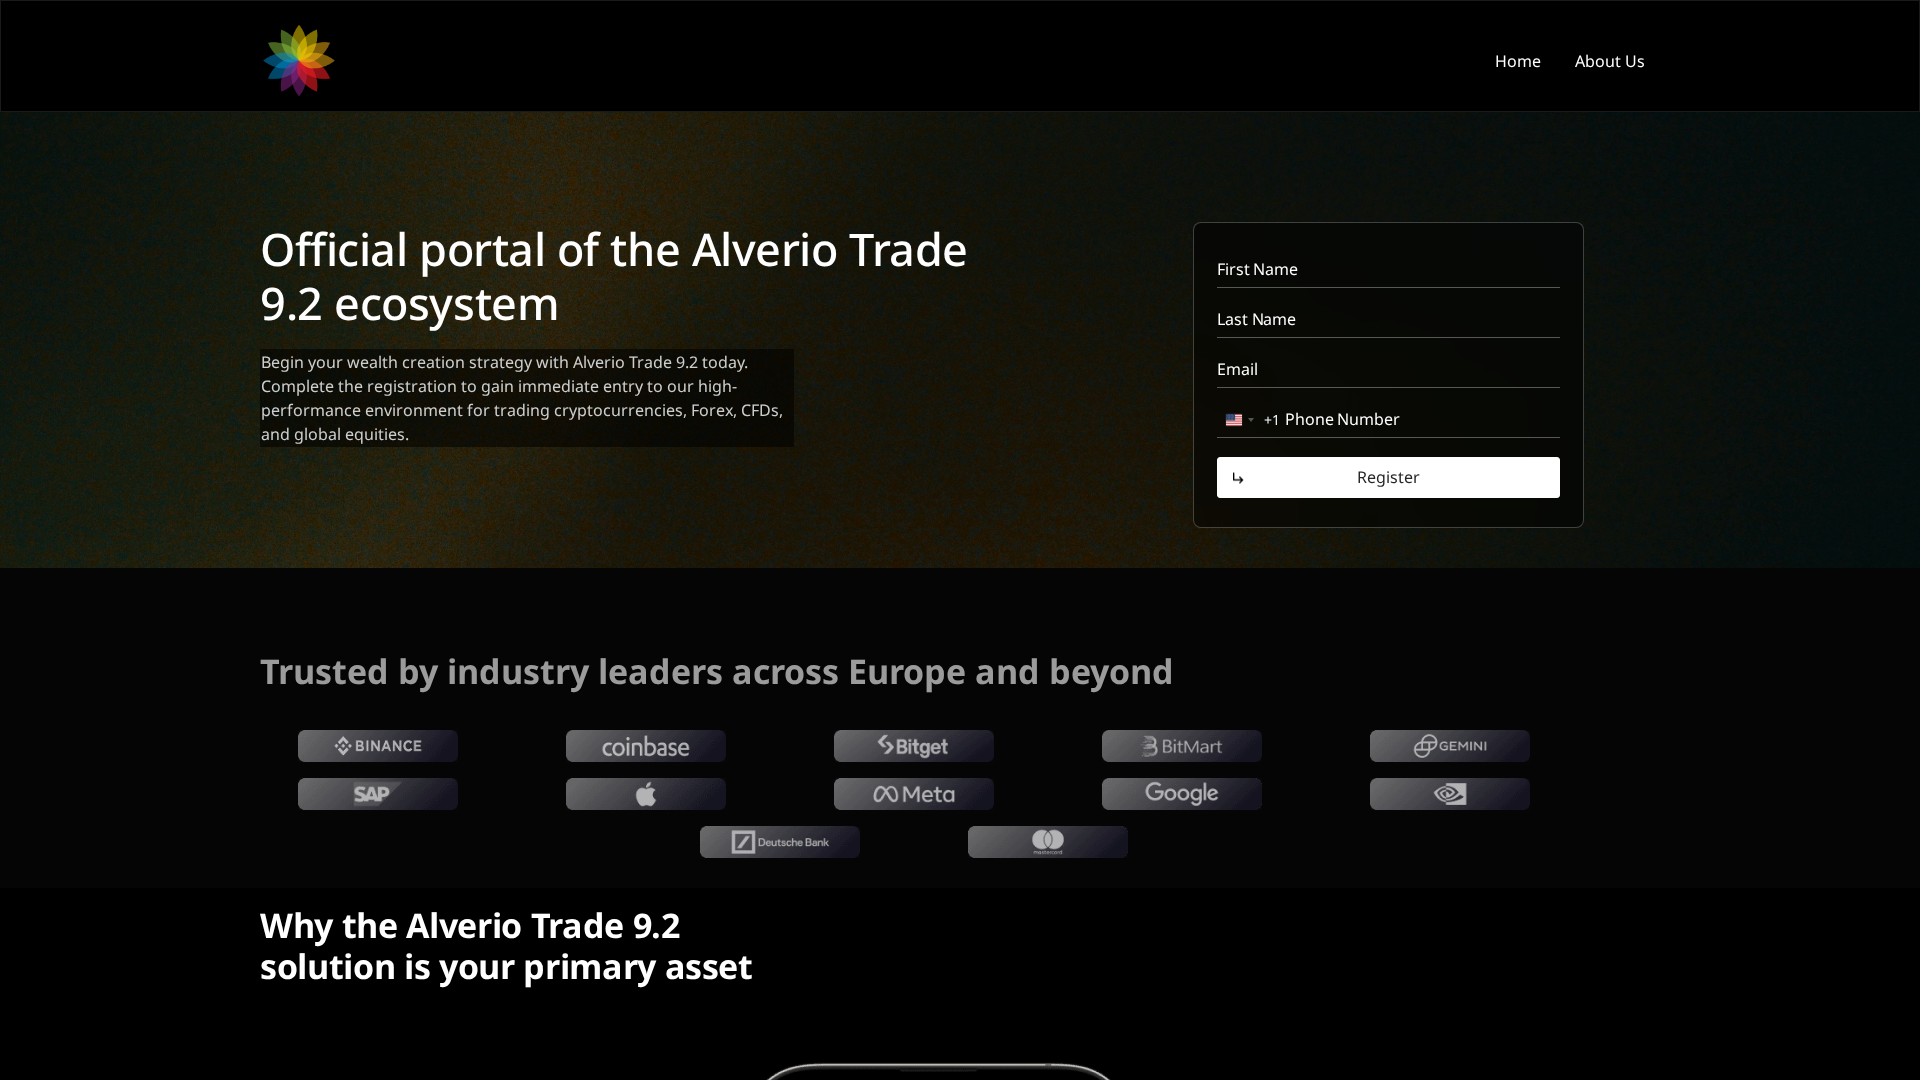
Task: Click the Meta logo
Action: click(913, 793)
